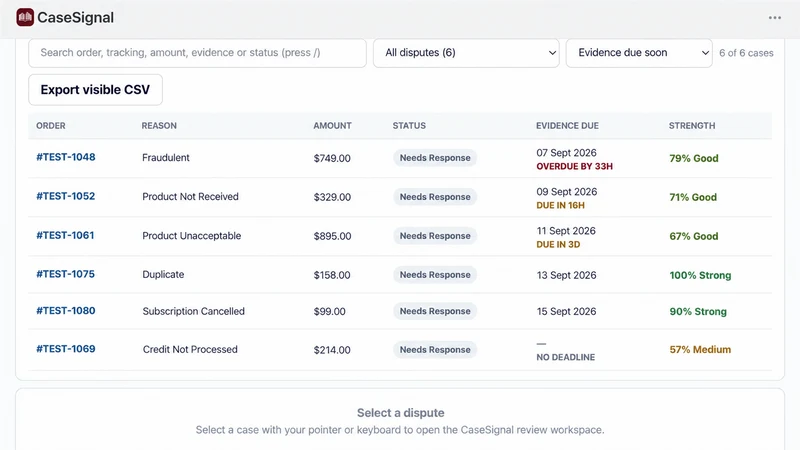
Task: Select the Fraudulent reason cell
Action: tap(166, 158)
